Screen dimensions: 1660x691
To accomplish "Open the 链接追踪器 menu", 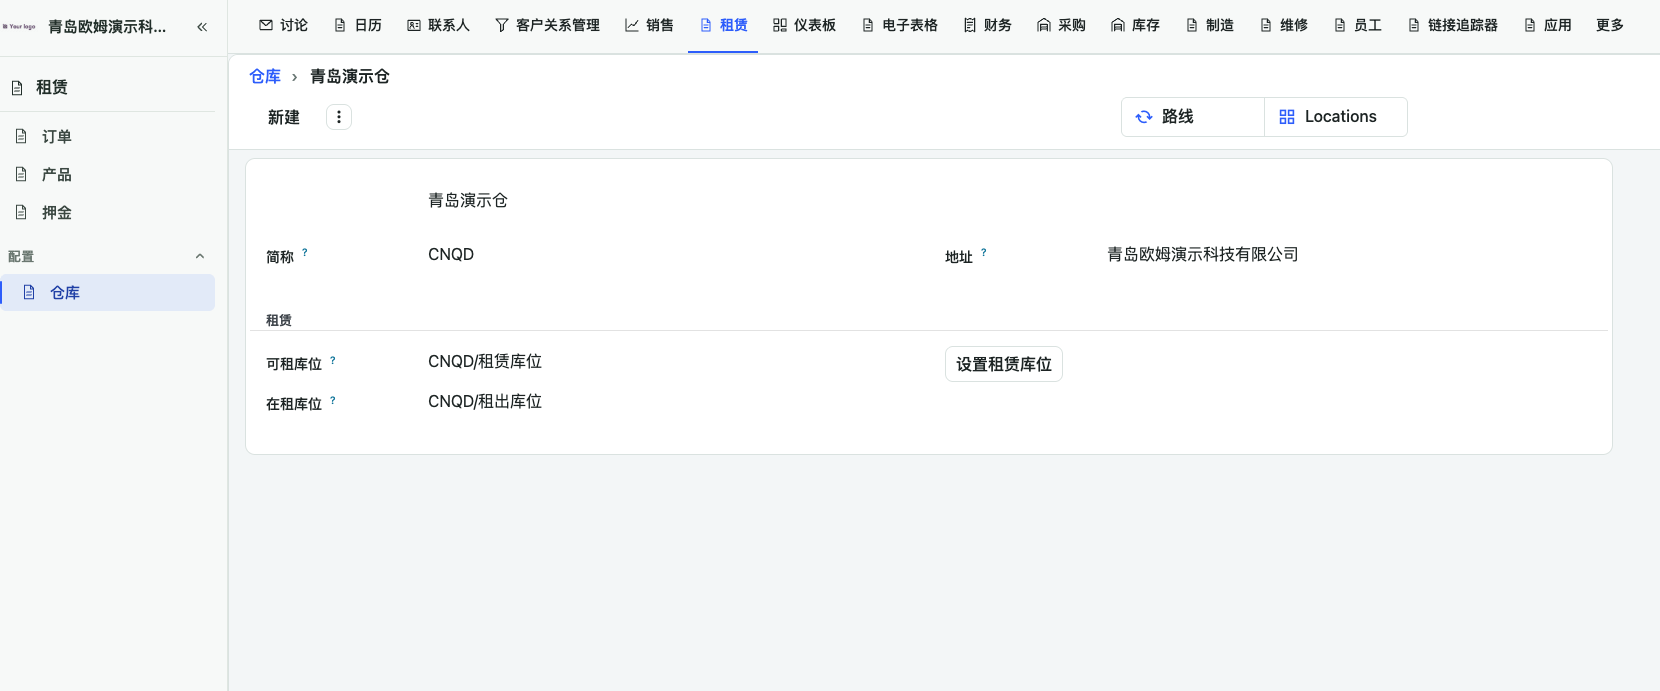I will click(x=1452, y=25).
